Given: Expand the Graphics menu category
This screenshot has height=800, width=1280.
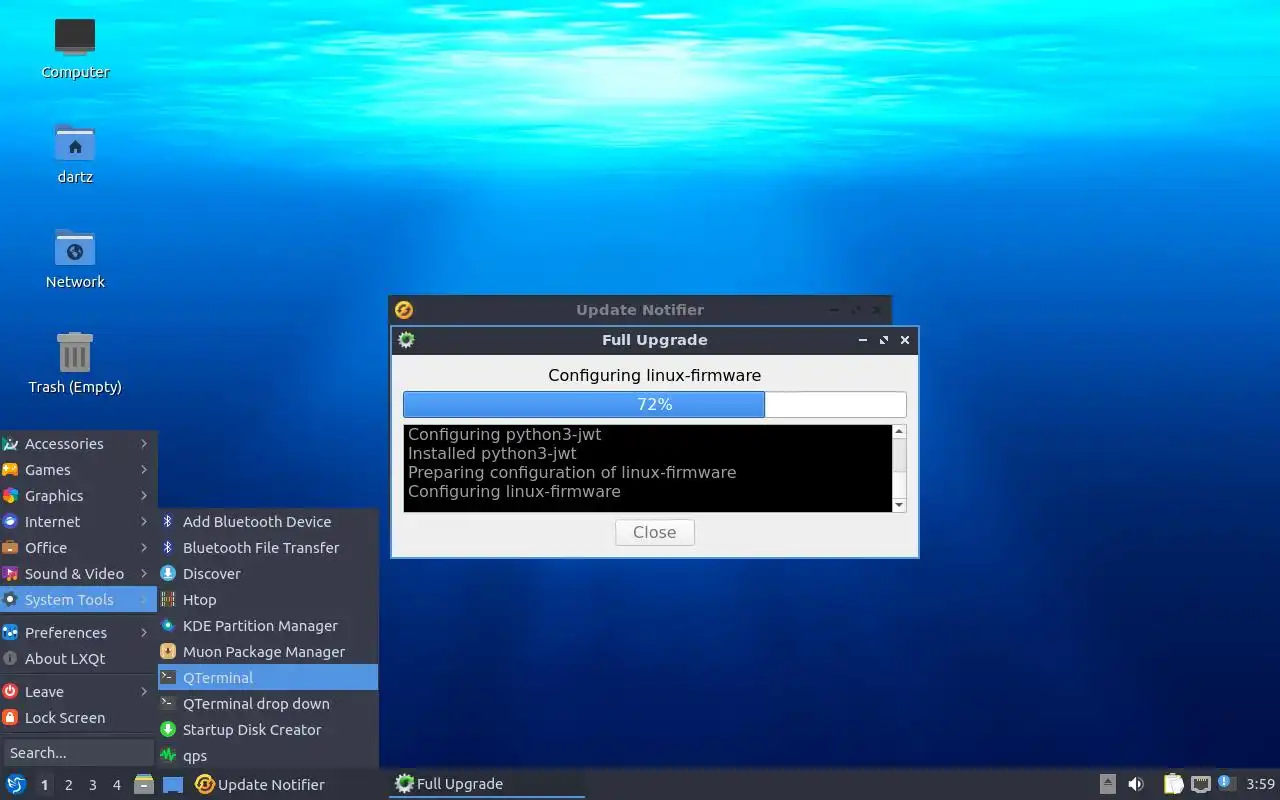Looking at the screenshot, I should click(78, 495).
